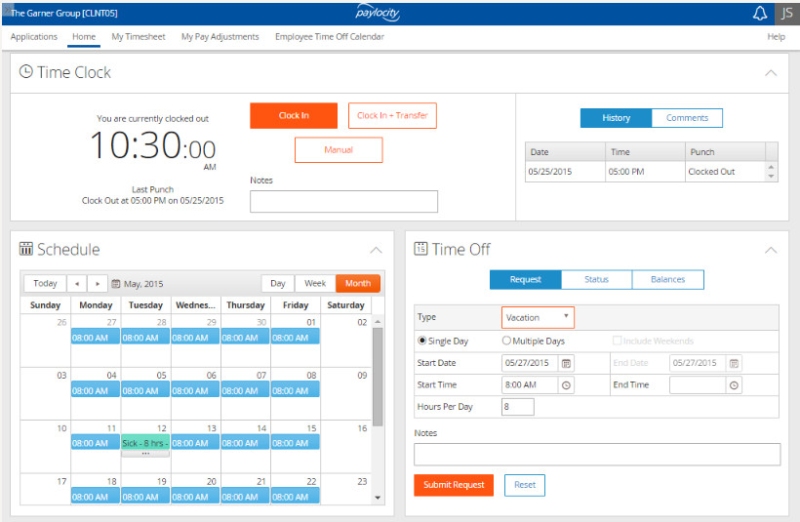Open the My Timesheet menu item
The height and width of the screenshot is (522, 800).
click(x=138, y=37)
